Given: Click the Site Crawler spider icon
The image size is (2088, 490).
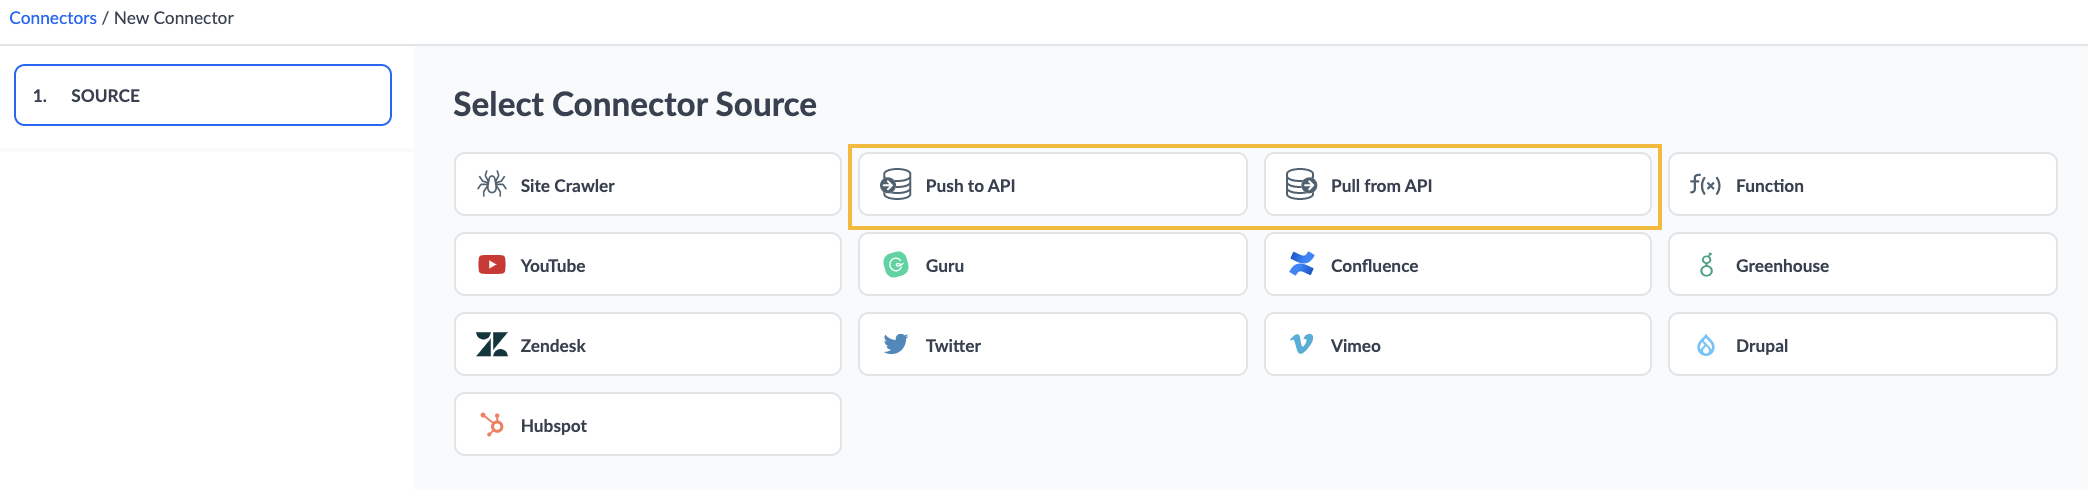Looking at the screenshot, I should click(491, 184).
